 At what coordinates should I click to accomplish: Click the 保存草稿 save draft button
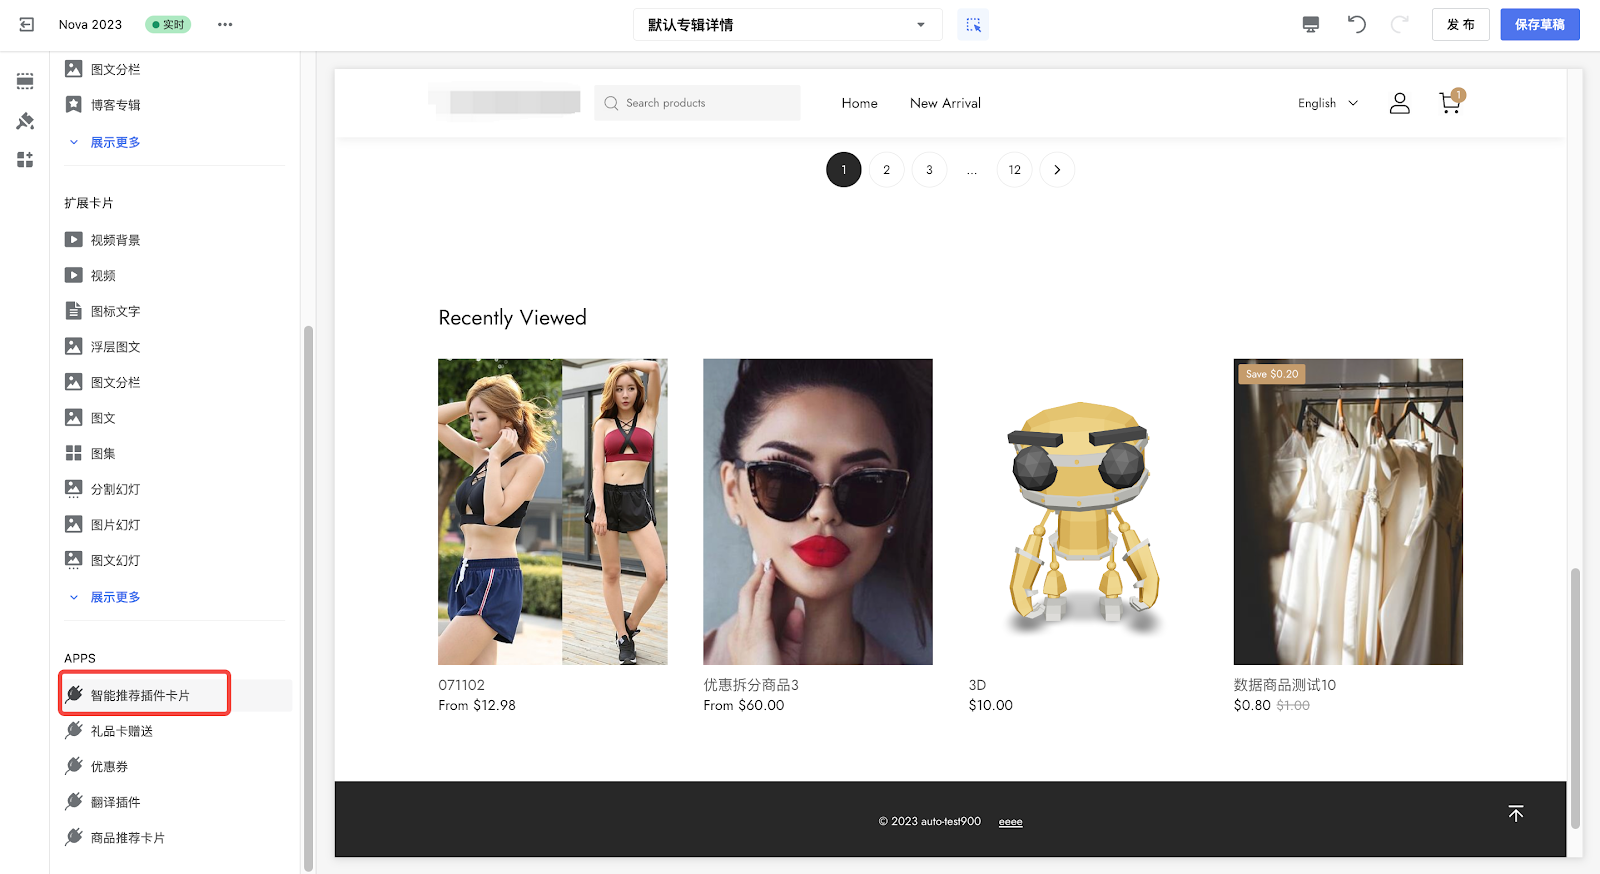1540,24
